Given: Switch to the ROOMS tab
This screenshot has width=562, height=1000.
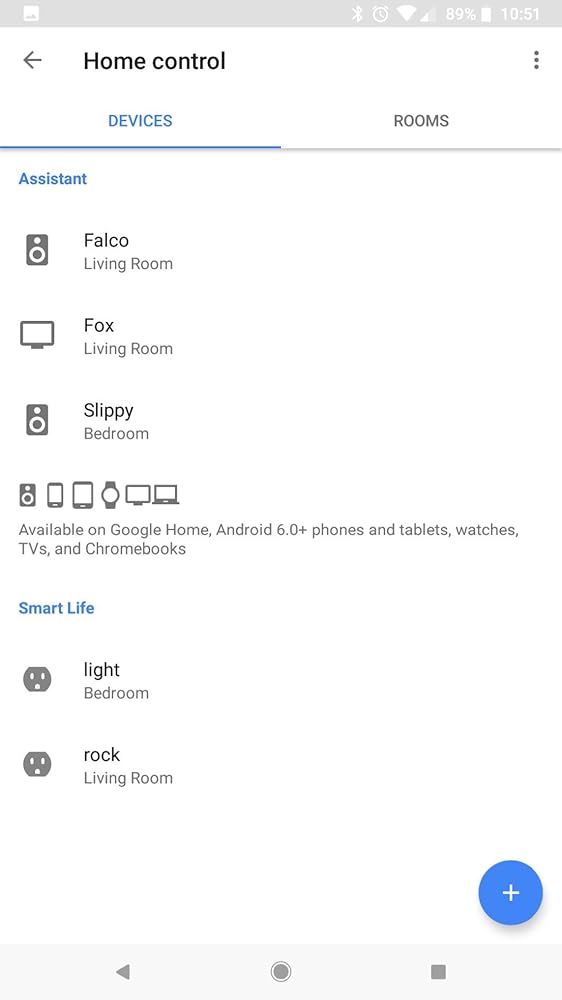Looking at the screenshot, I should [421, 121].
